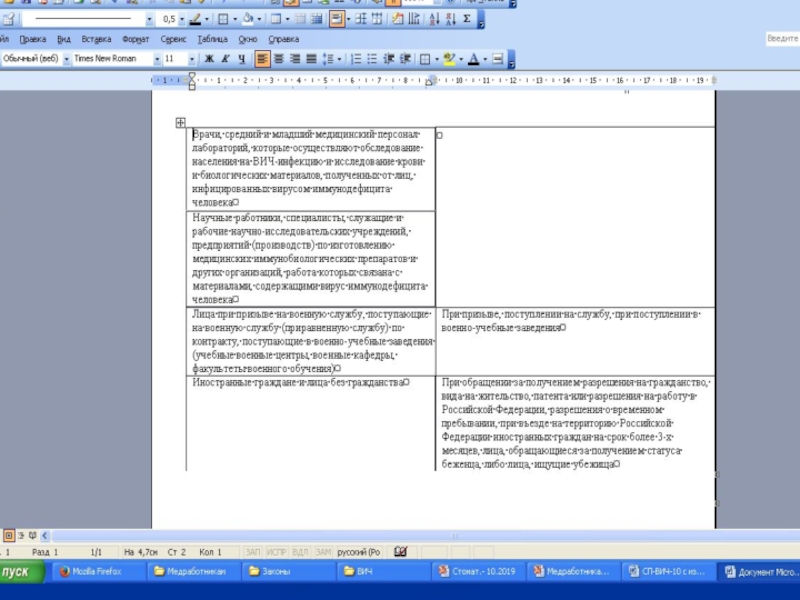This screenshot has width=800, height=600.
Task: Apply the shading fill color
Action: click(248, 19)
